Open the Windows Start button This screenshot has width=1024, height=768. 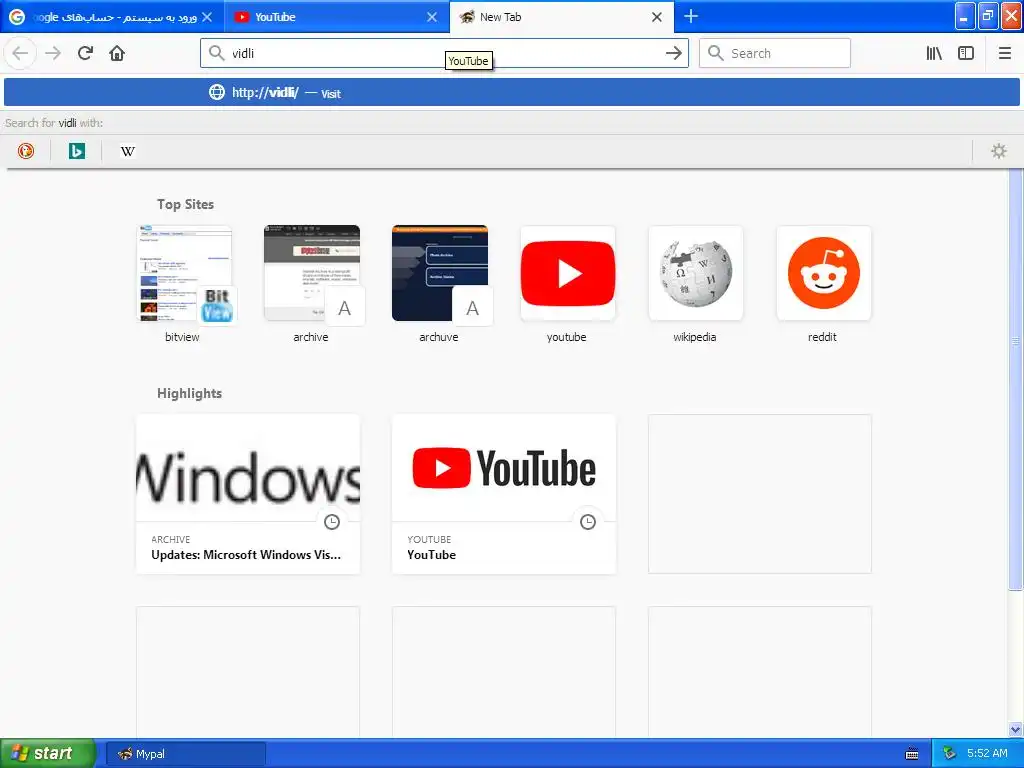(x=47, y=754)
